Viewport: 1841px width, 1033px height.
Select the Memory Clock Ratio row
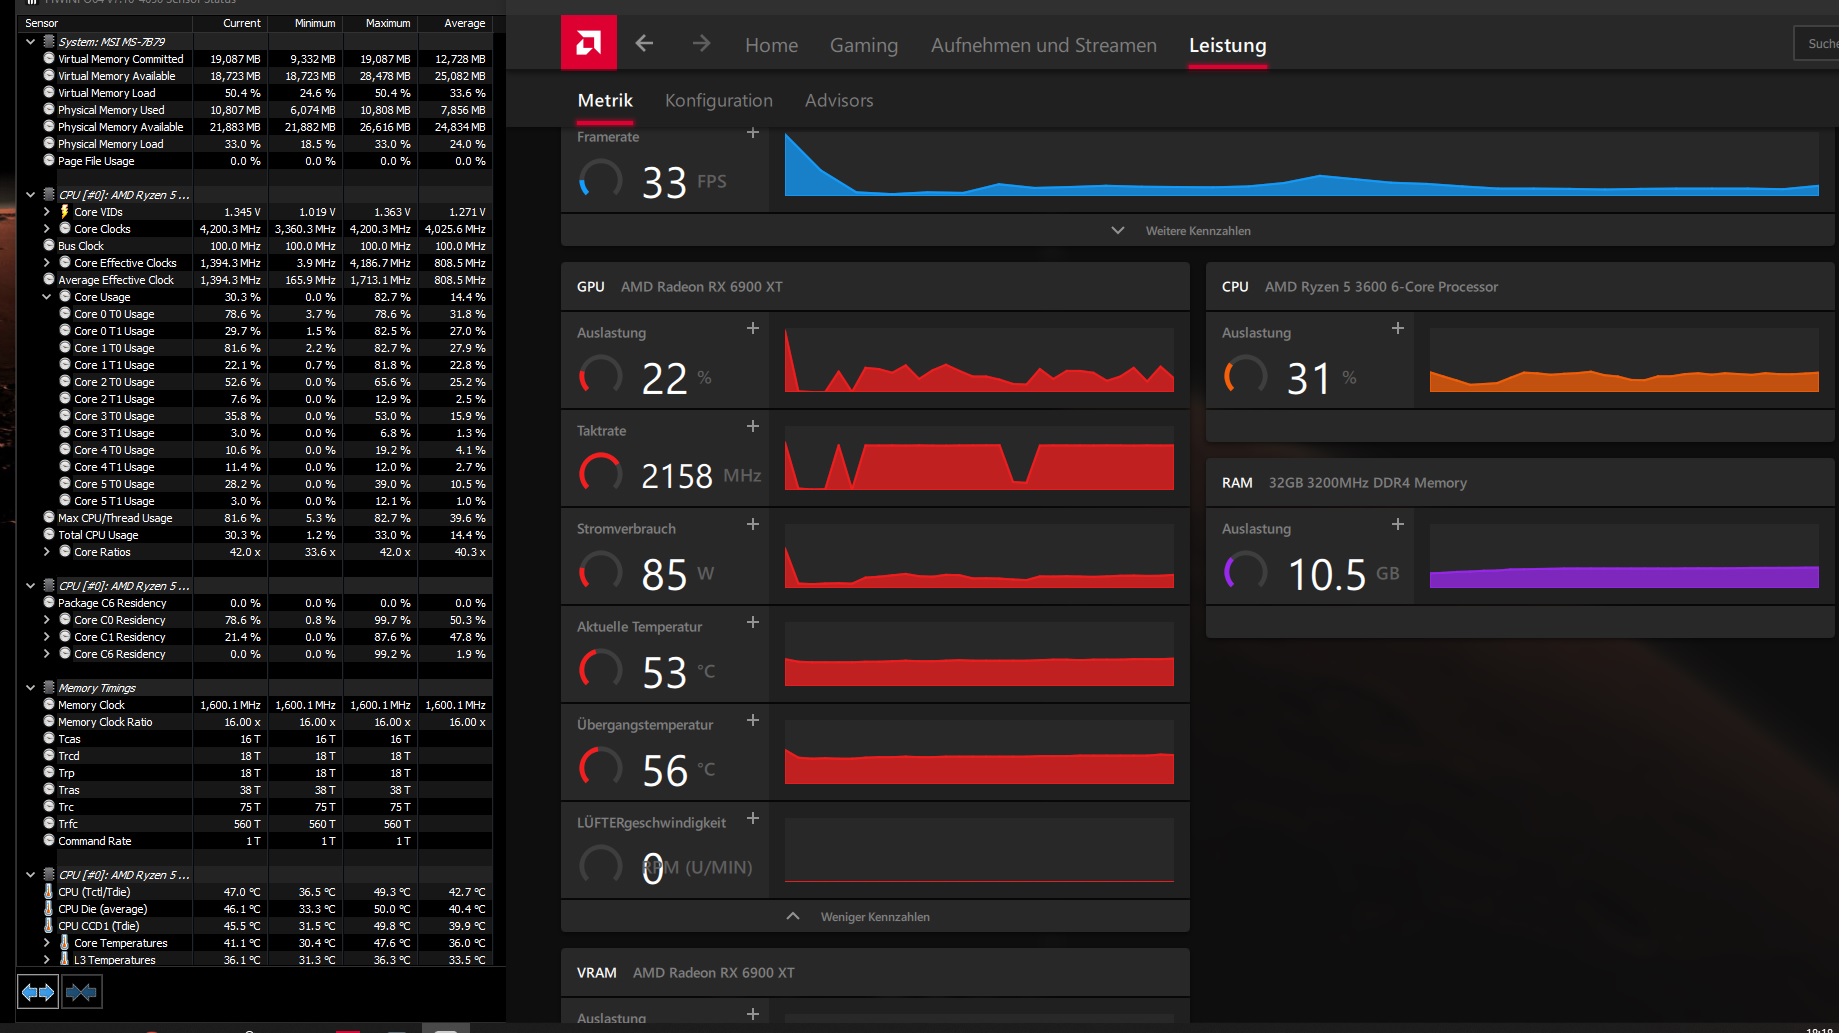click(255, 722)
